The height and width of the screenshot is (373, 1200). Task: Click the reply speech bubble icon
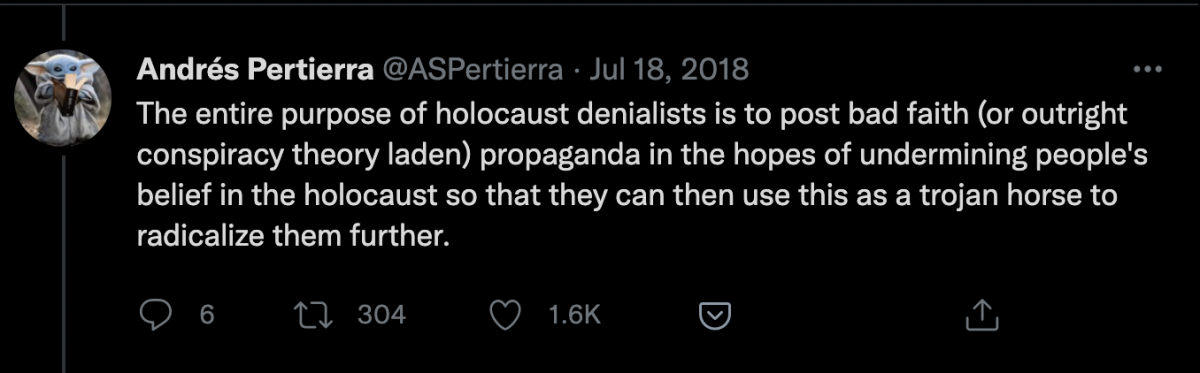pos(155,314)
